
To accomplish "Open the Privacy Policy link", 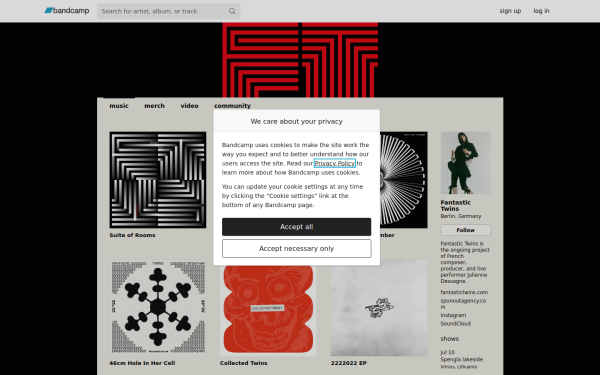I will [x=335, y=163].
